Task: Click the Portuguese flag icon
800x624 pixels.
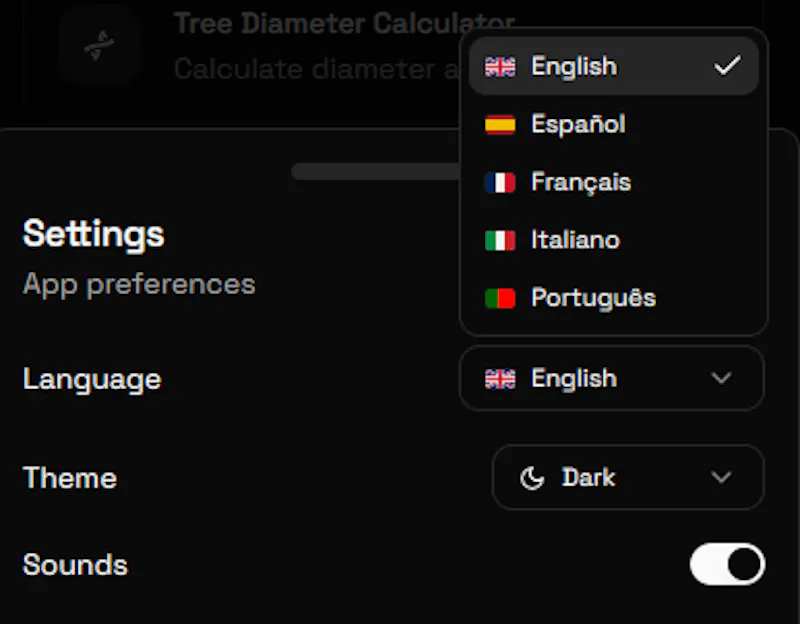Action: (x=500, y=298)
